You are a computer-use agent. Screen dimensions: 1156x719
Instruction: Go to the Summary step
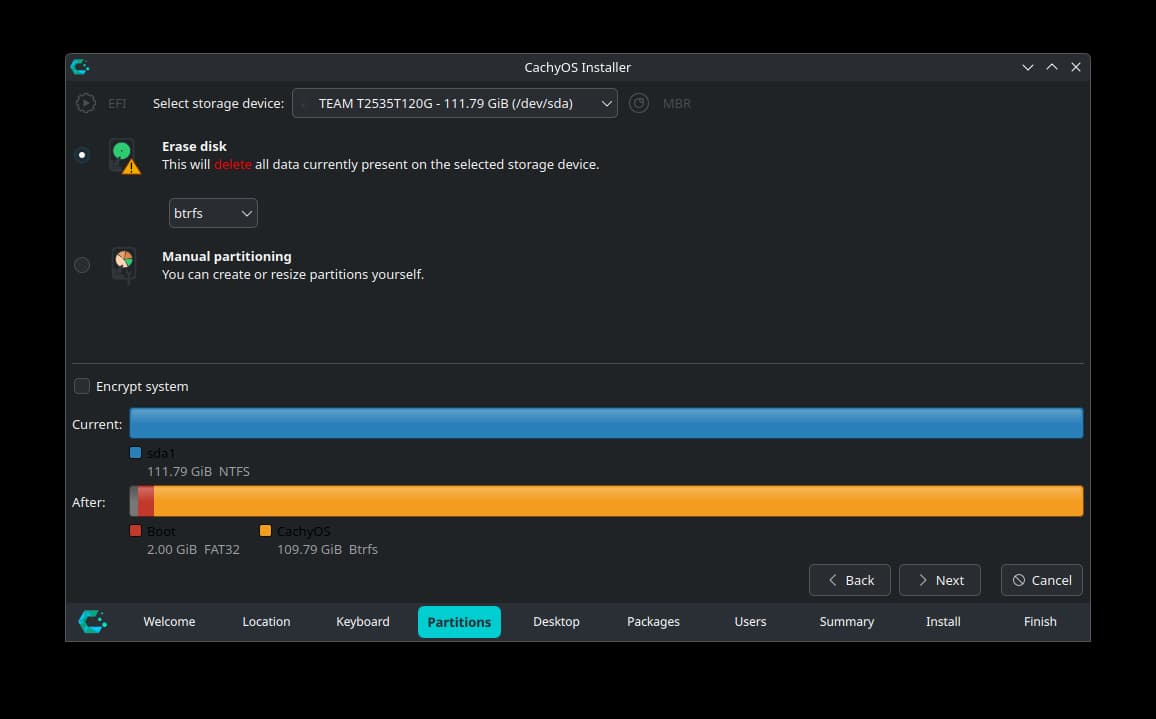[x=847, y=622]
